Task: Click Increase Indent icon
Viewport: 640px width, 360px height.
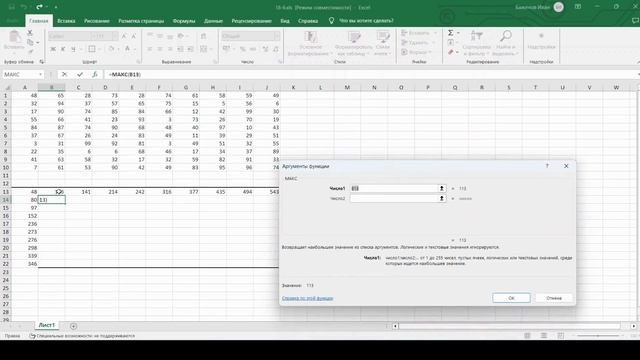Action: 190,49
